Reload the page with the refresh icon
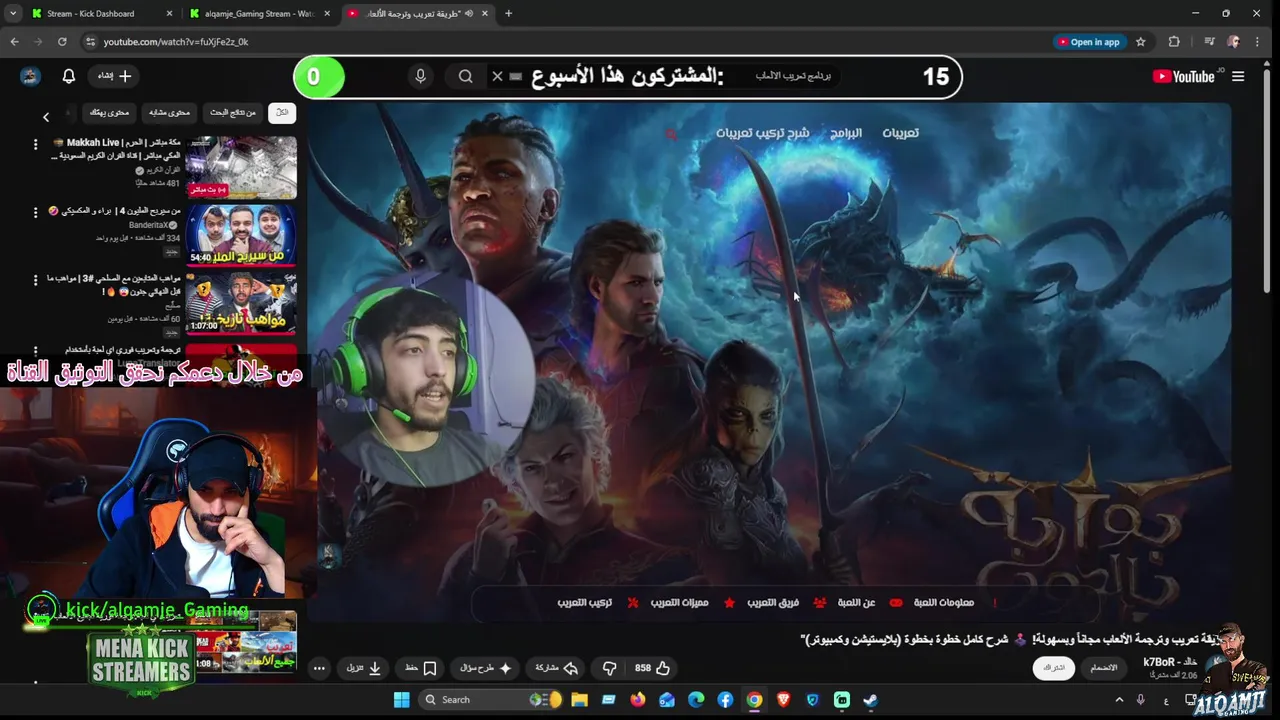The height and width of the screenshot is (720, 1280). [62, 42]
